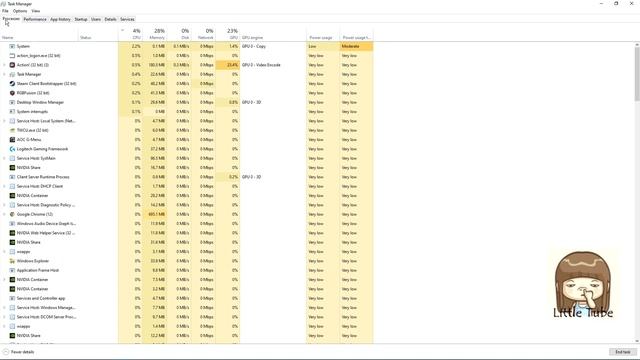The height and width of the screenshot is (360, 640).
Task: Click the Windows Audio Device Graph icon
Action: click(12, 224)
